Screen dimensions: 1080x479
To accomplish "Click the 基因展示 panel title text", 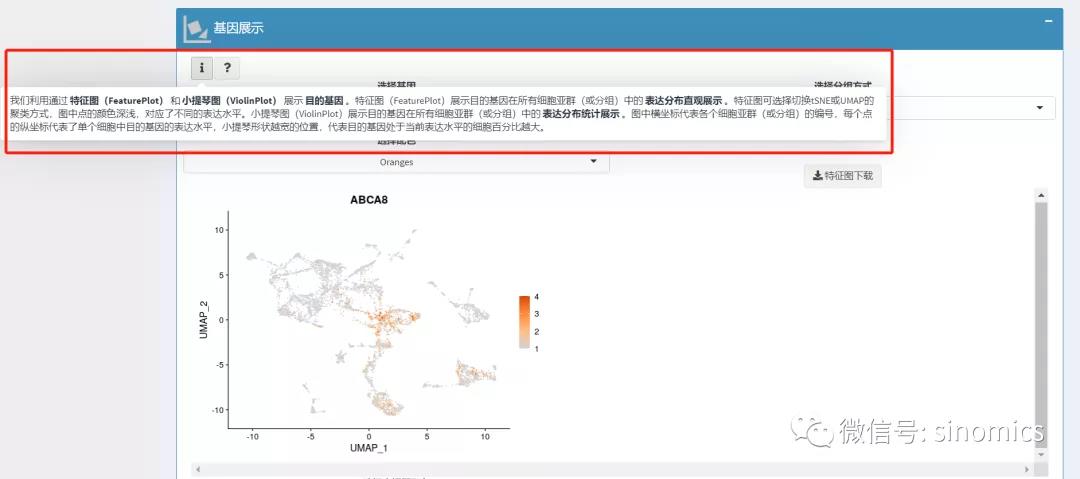I will point(238,29).
